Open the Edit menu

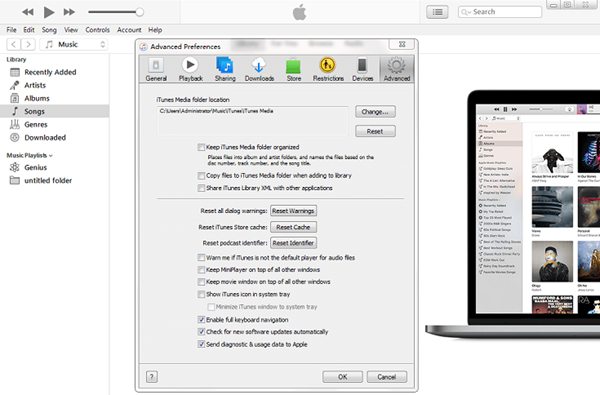tap(29, 30)
